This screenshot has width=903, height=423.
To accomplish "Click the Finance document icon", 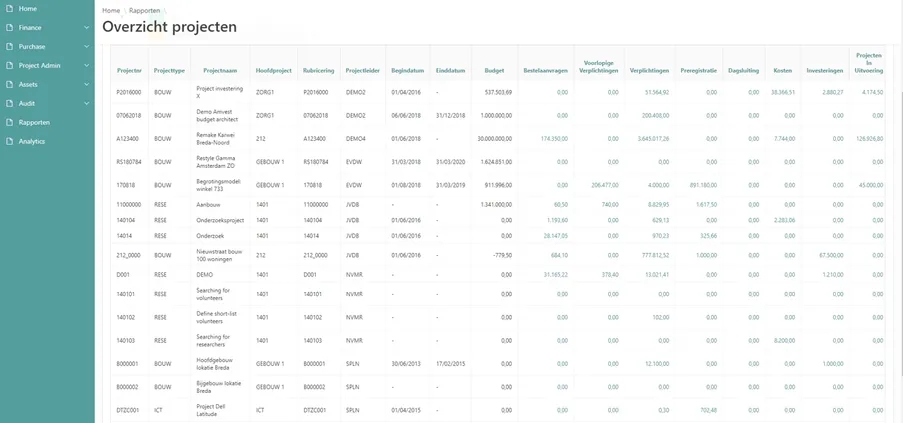I will pyautogui.click(x=9, y=28).
